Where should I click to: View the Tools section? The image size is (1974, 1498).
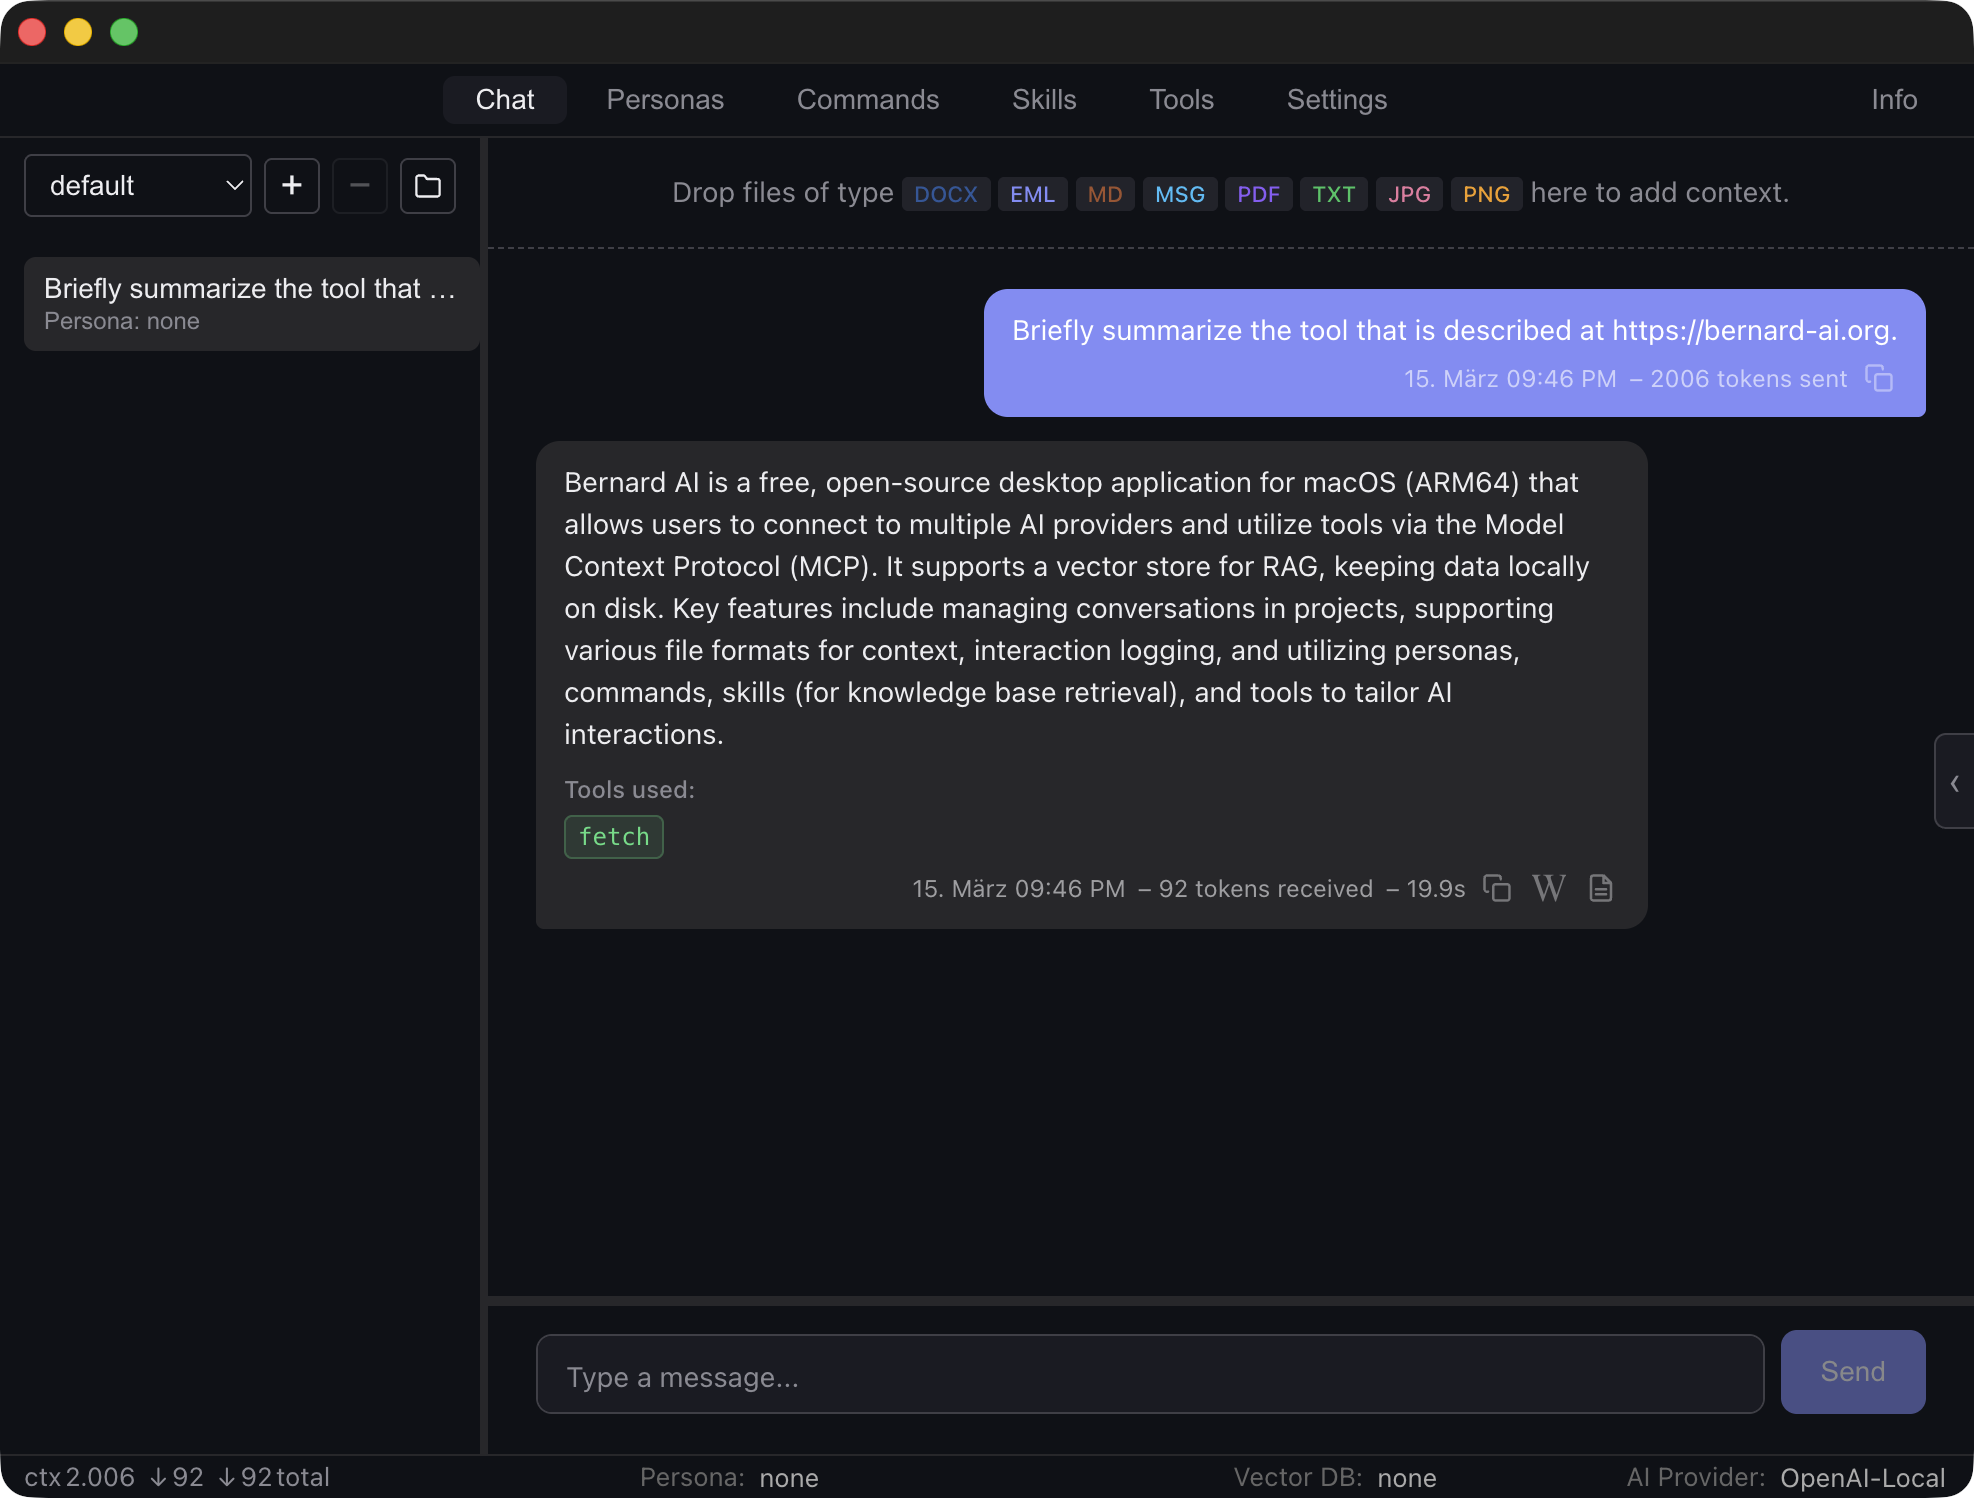pyautogui.click(x=1181, y=99)
